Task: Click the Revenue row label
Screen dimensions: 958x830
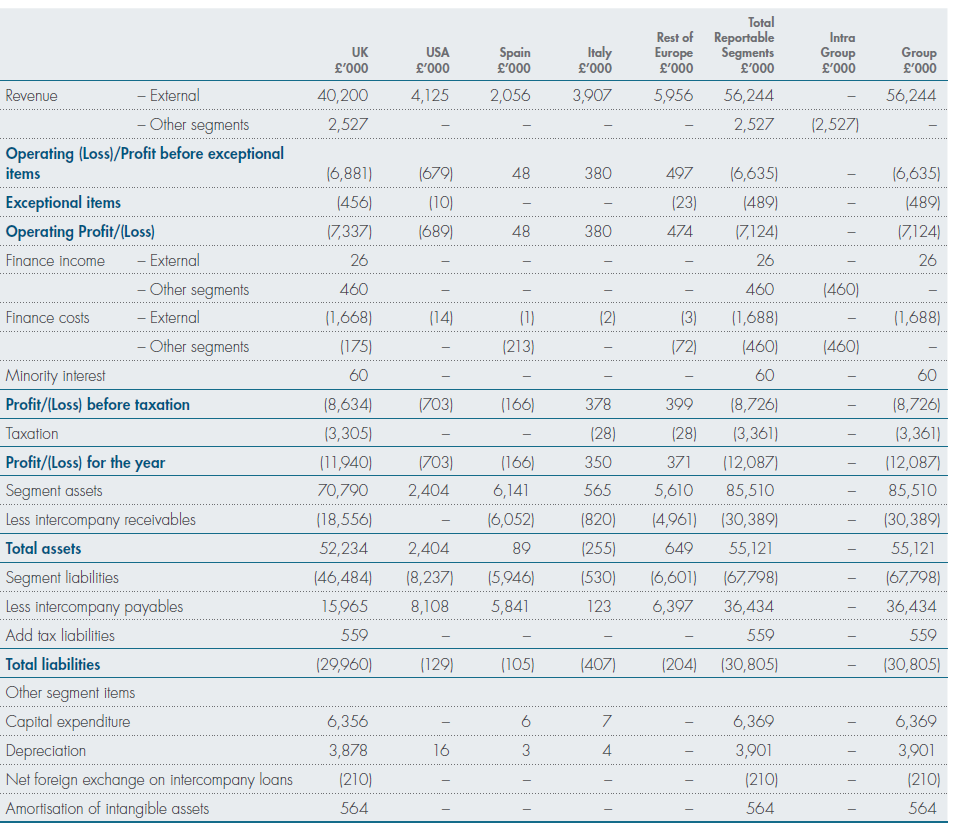Action: click(x=32, y=96)
